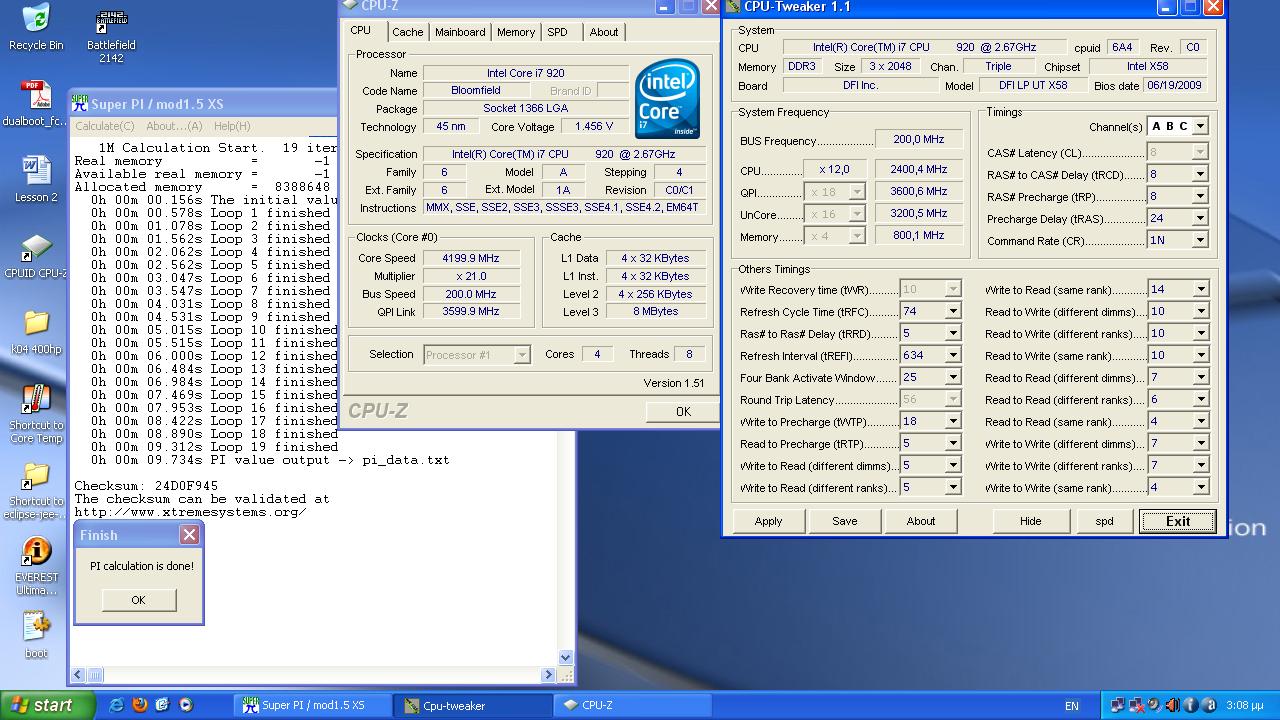Click Hide in CPU-Tweaker
The image size is (1280, 720).
(x=1030, y=521)
